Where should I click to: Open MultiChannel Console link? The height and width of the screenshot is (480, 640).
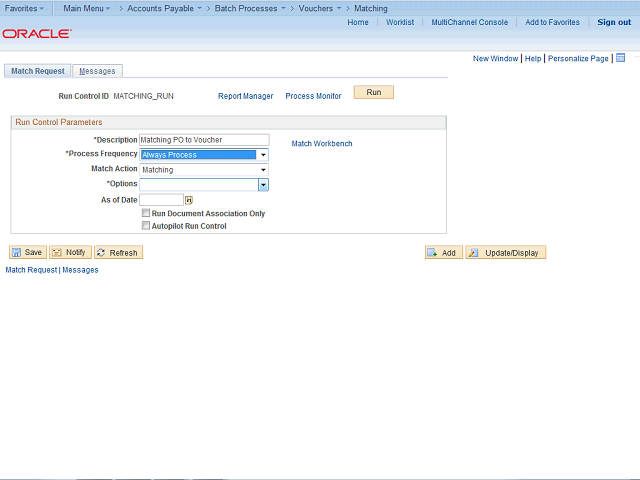(x=469, y=22)
